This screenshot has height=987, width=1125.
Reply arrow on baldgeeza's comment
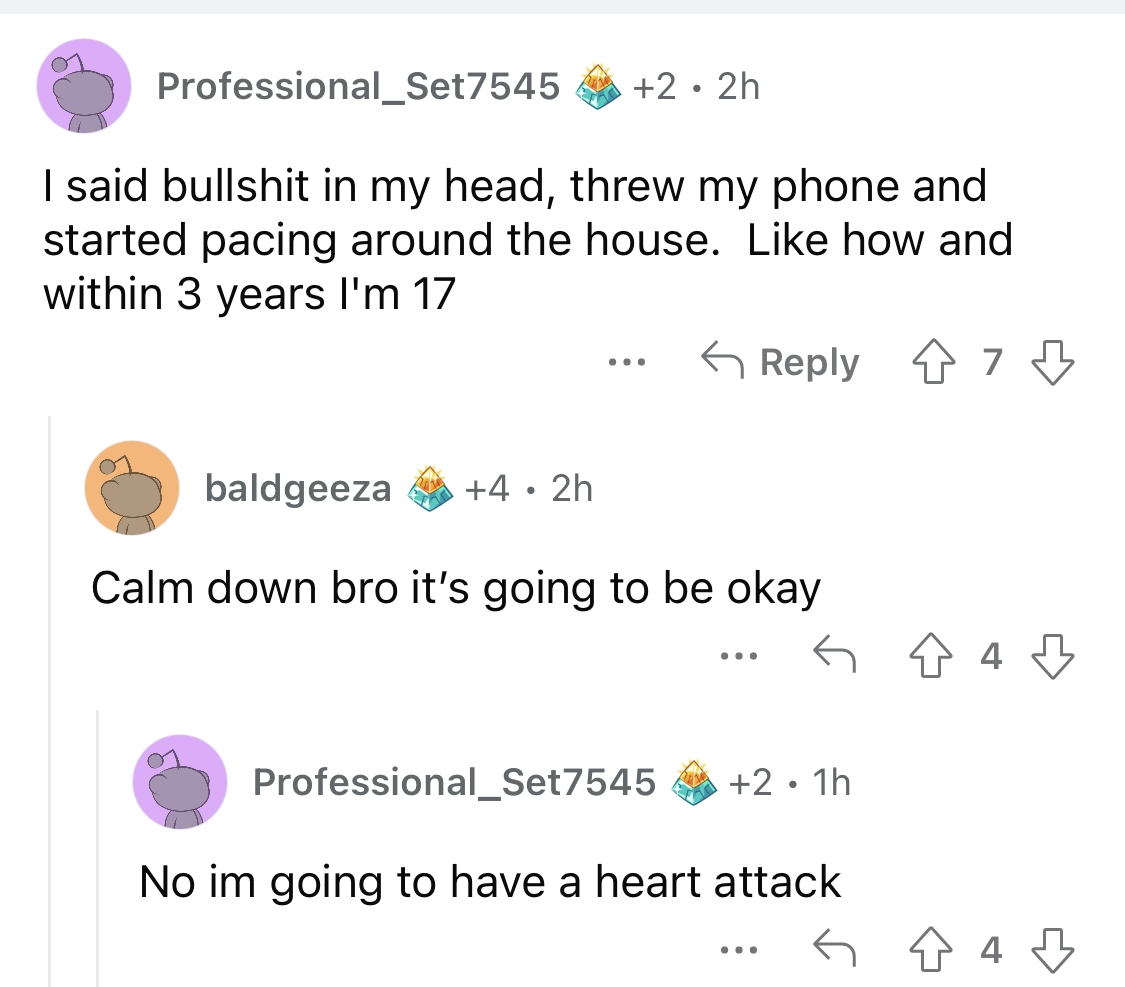(x=834, y=654)
